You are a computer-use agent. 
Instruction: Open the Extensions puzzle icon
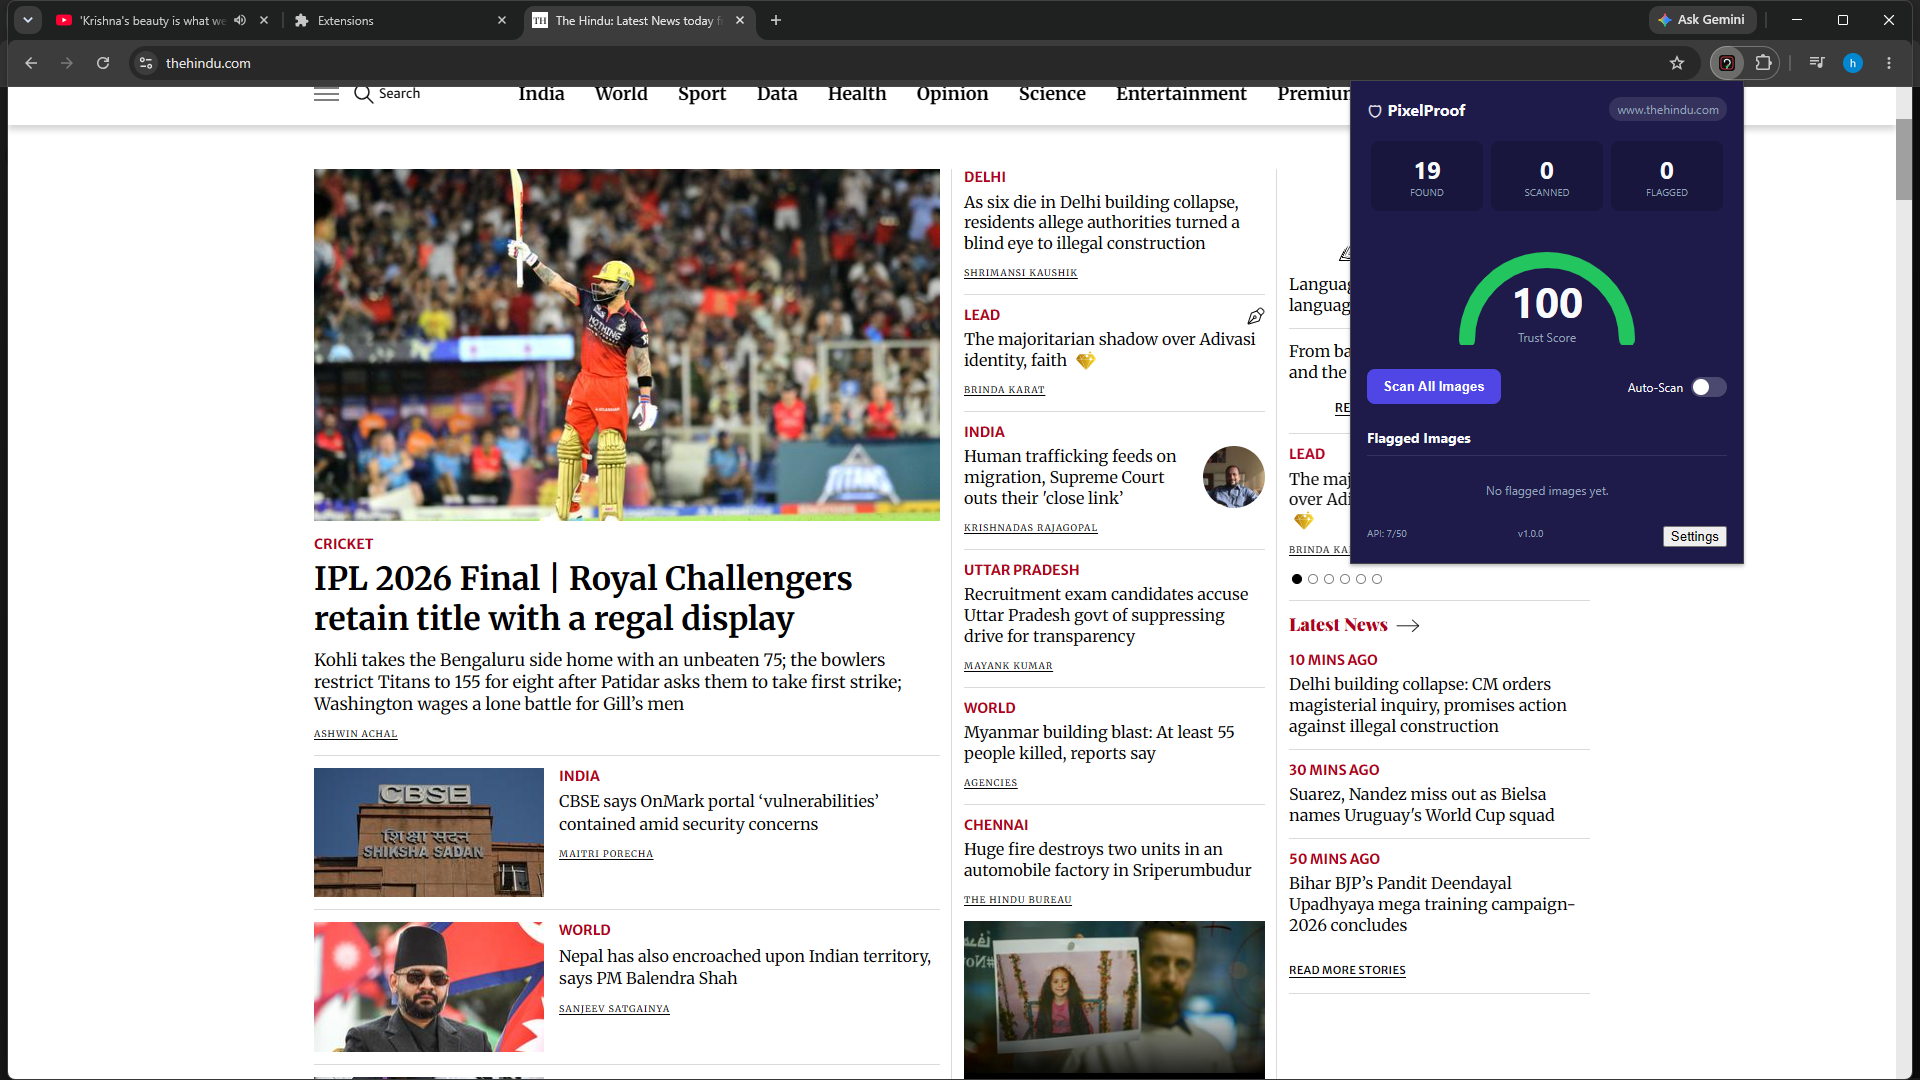pyautogui.click(x=1763, y=63)
